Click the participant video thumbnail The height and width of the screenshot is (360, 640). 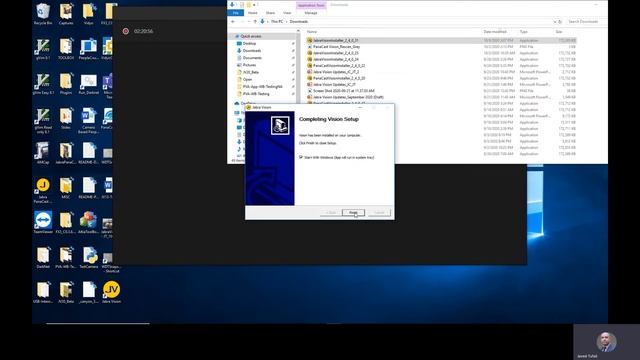tap(607, 342)
